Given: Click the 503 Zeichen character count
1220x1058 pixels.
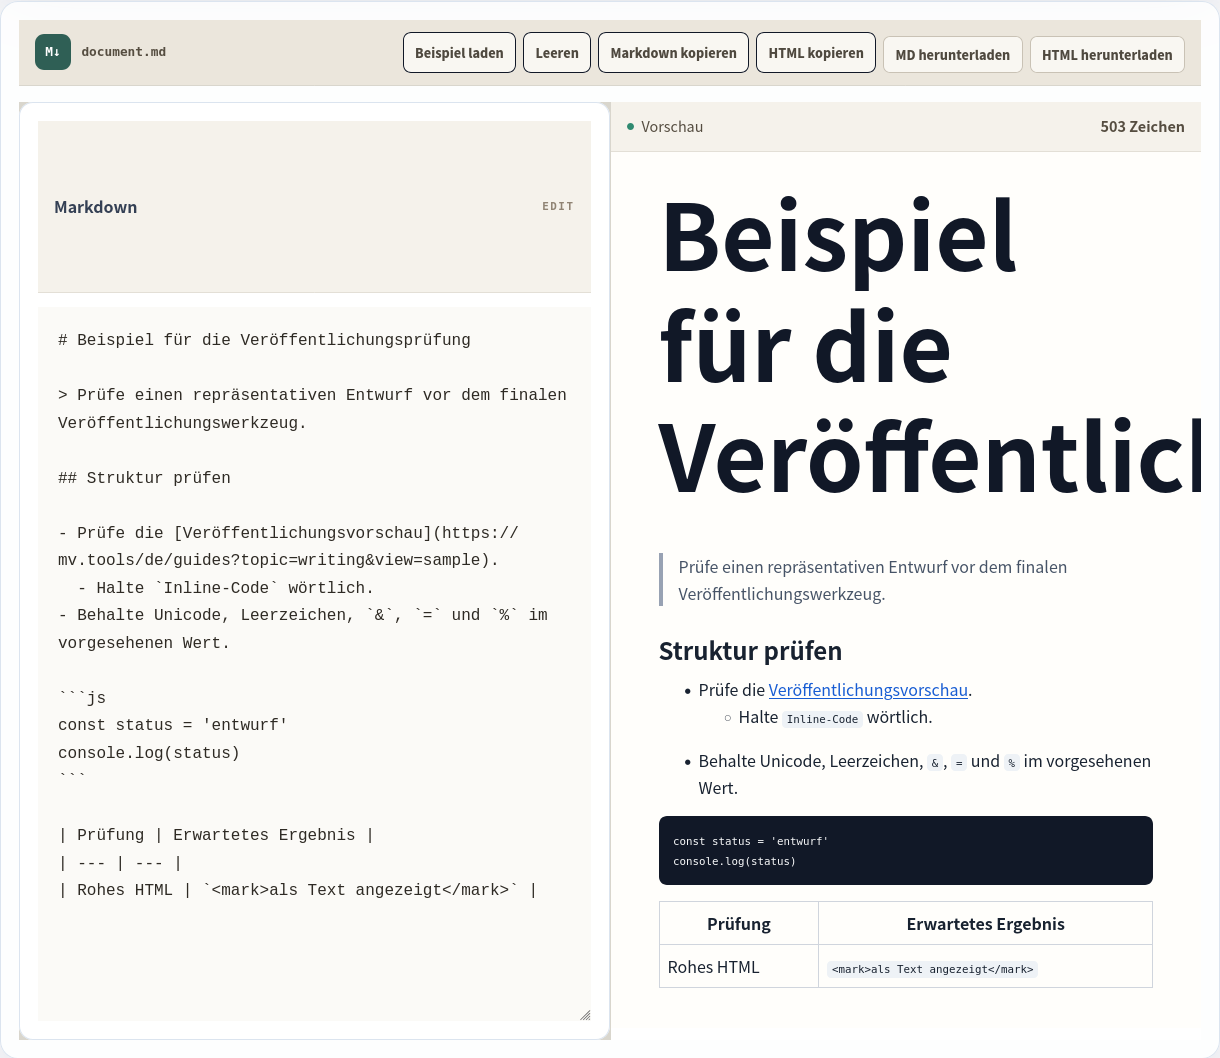Looking at the screenshot, I should pyautogui.click(x=1142, y=127).
